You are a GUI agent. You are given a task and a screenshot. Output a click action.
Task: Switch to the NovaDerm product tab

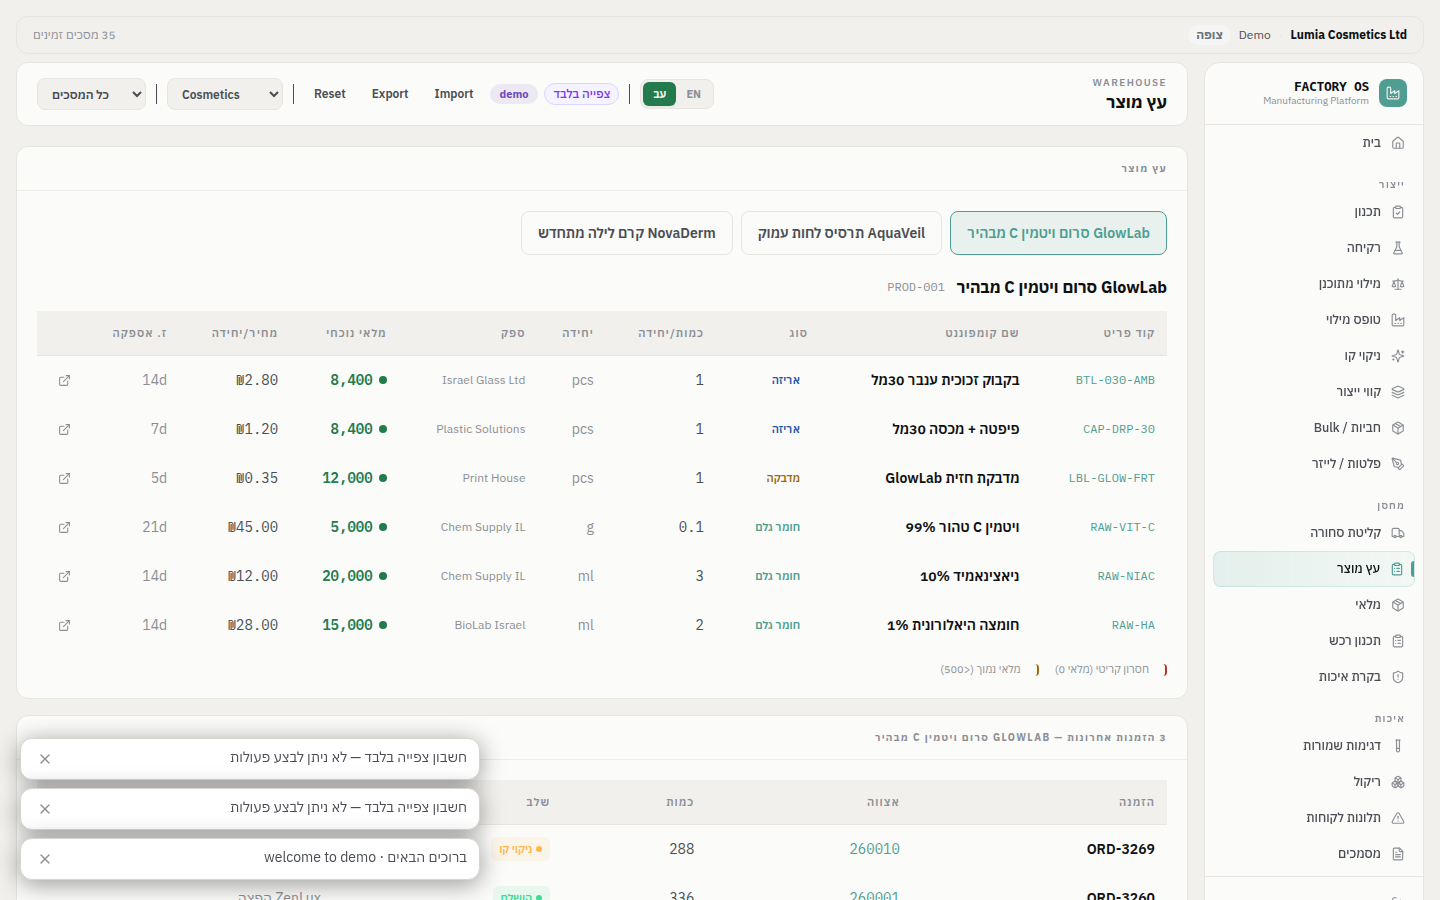[x=627, y=233]
